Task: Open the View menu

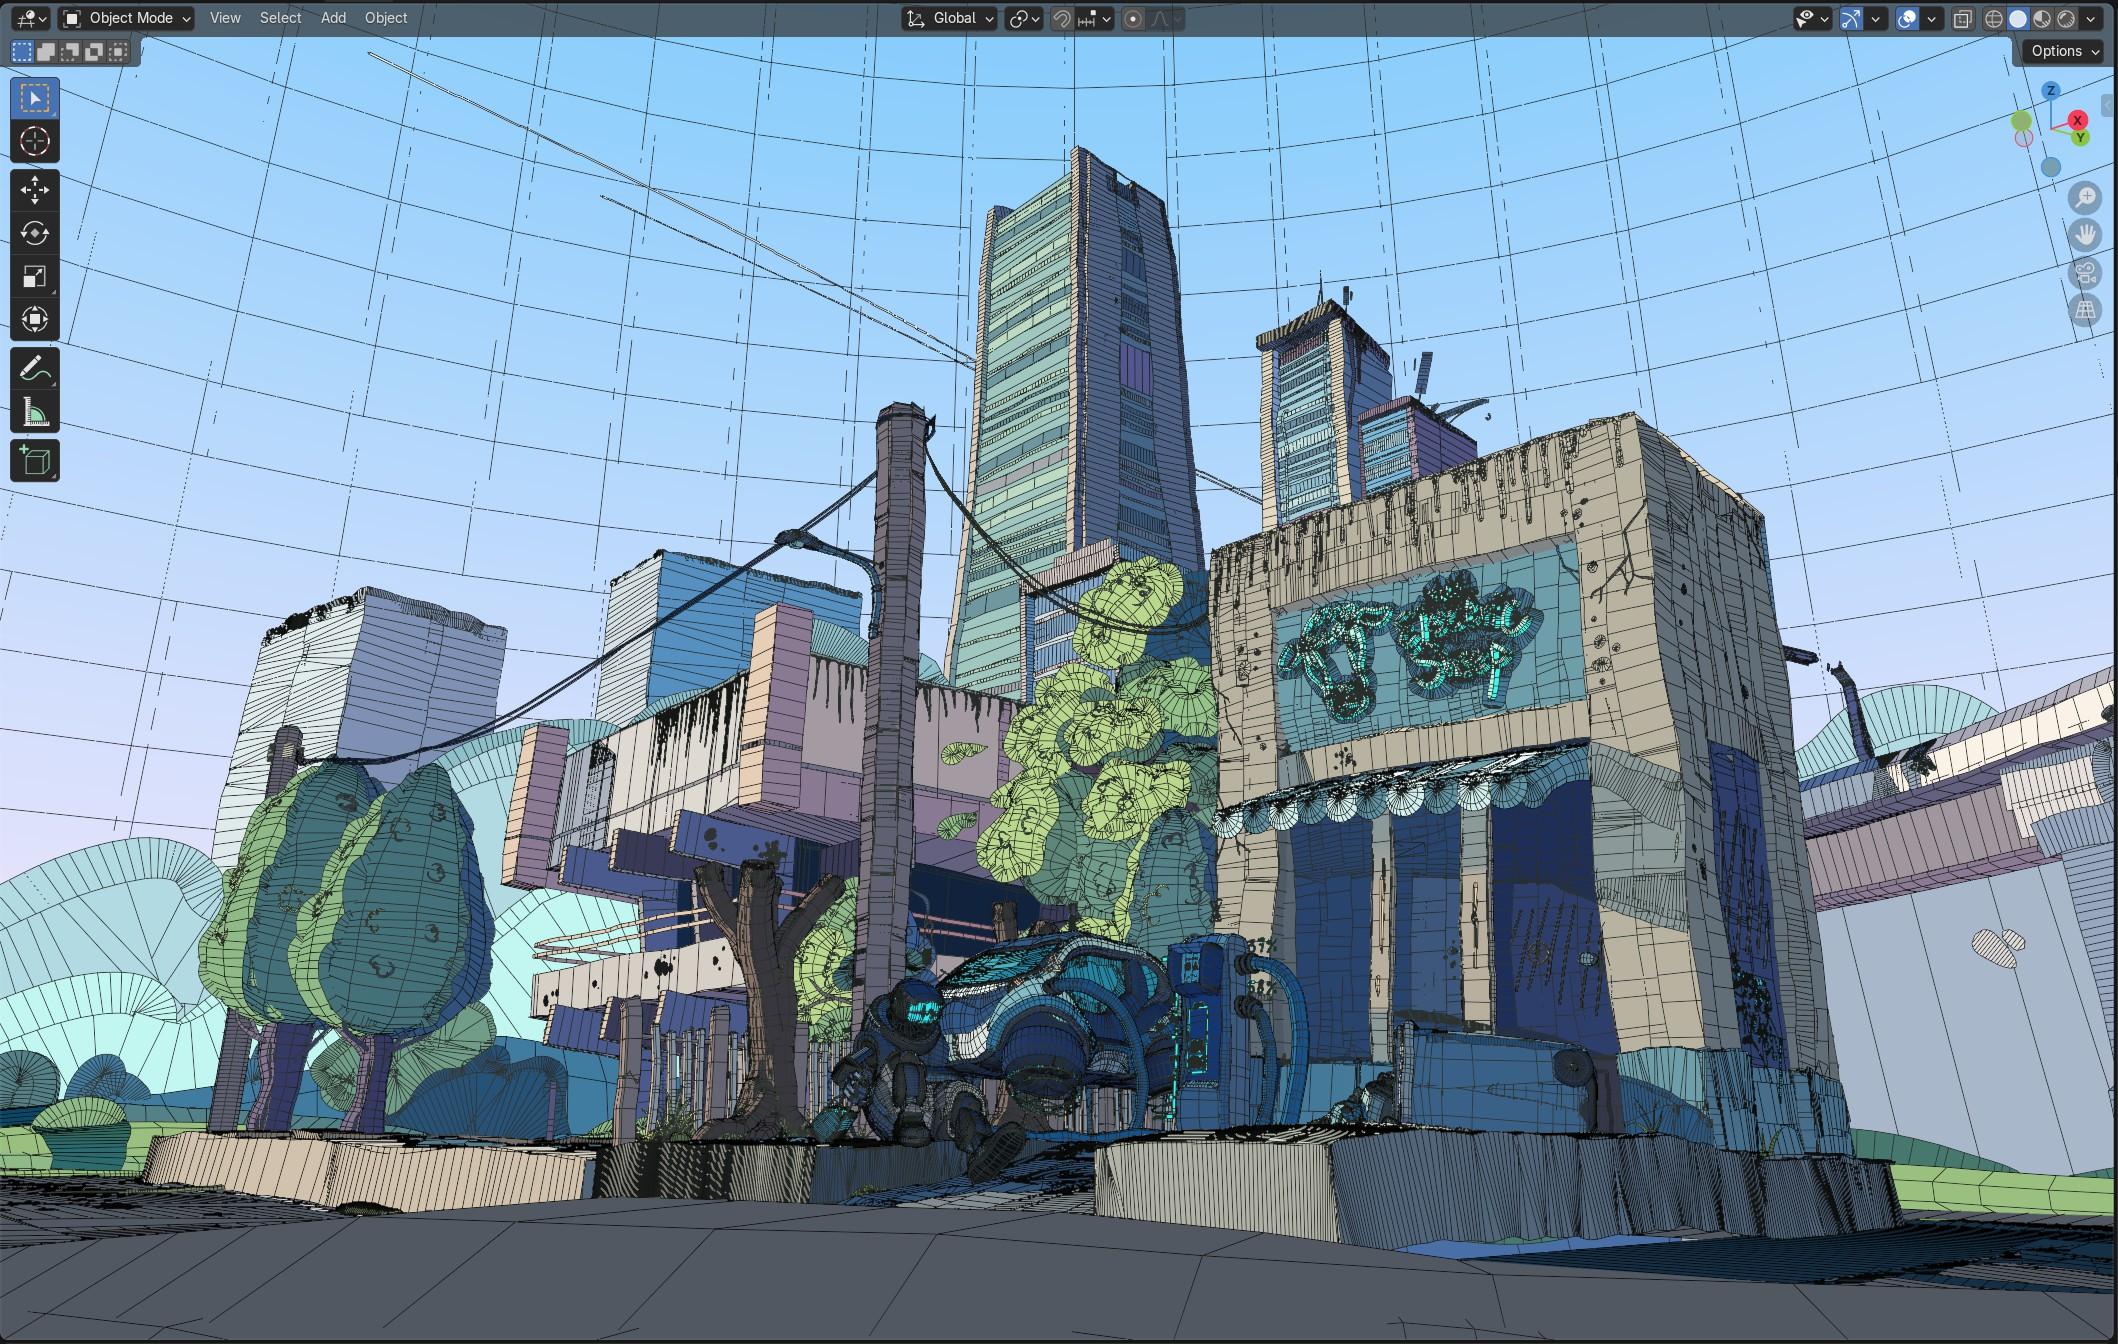Action: click(225, 18)
